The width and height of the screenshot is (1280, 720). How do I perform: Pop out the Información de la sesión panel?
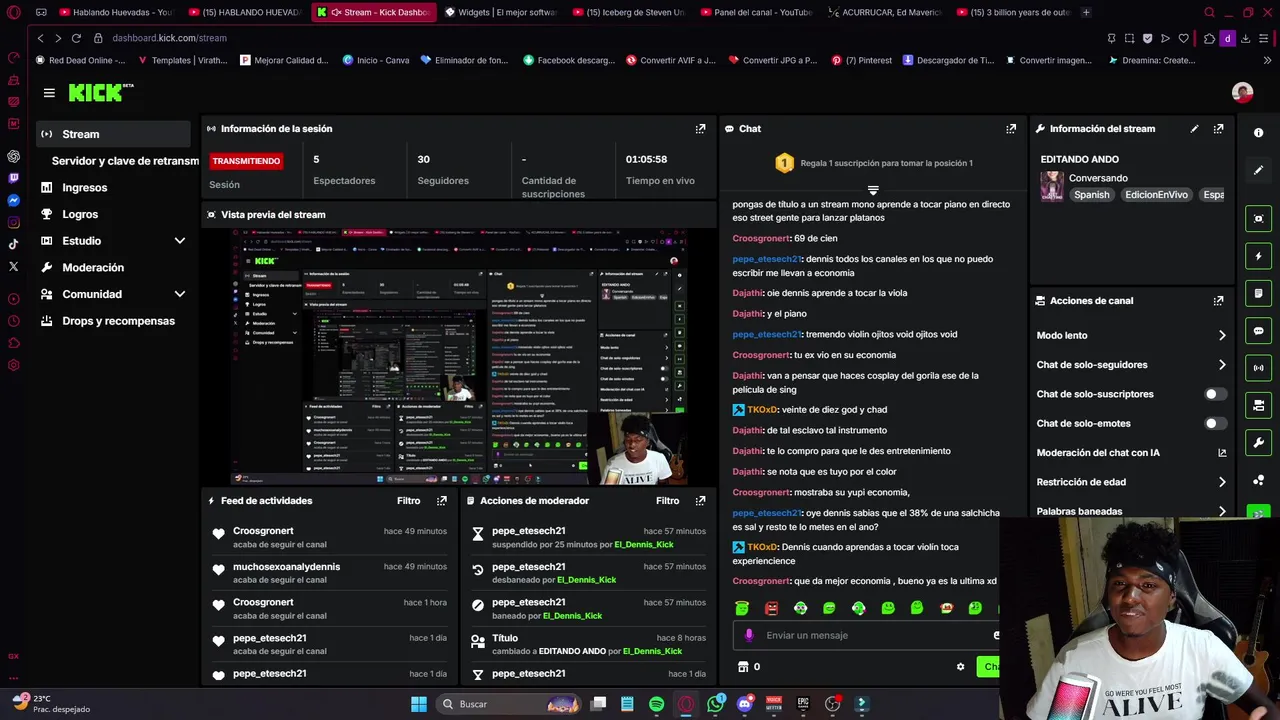coord(701,129)
